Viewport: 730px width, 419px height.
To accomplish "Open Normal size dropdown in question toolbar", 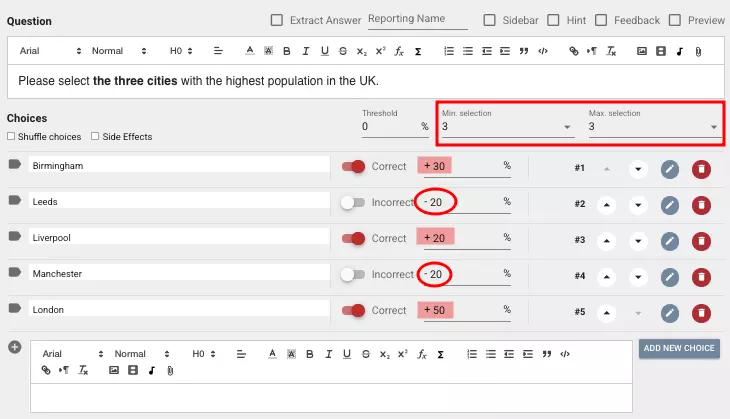I will click(x=119, y=51).
